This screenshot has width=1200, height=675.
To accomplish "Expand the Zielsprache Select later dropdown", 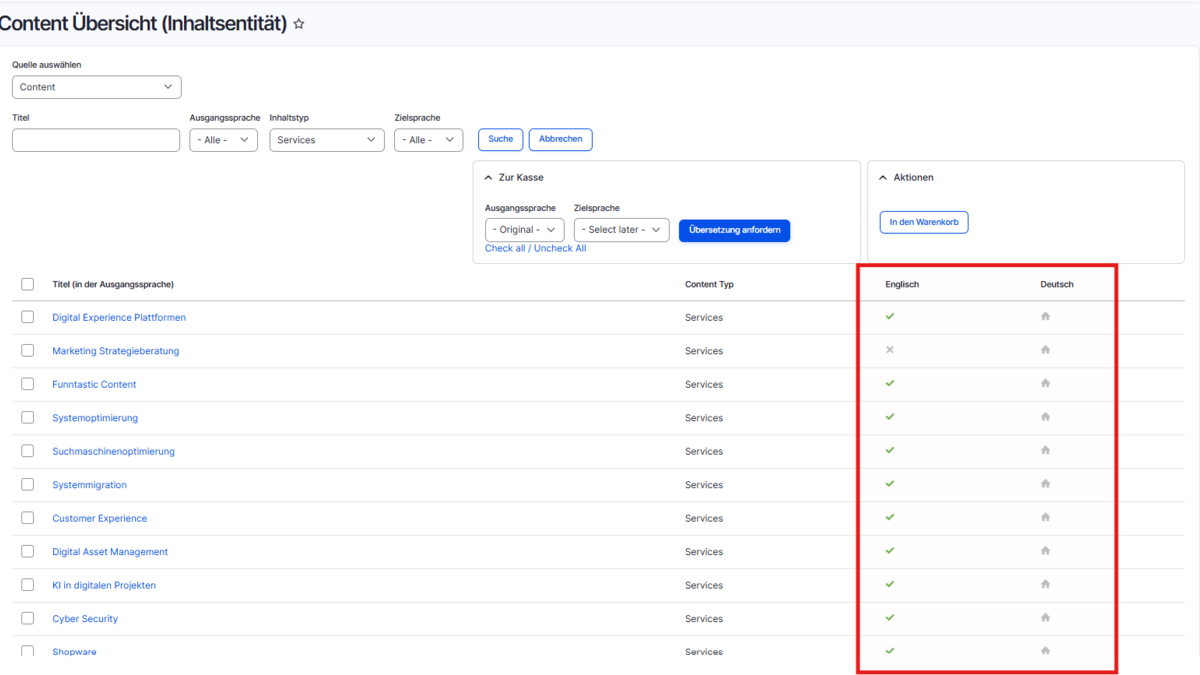I will pyautogui.click(x=620, y=230).
